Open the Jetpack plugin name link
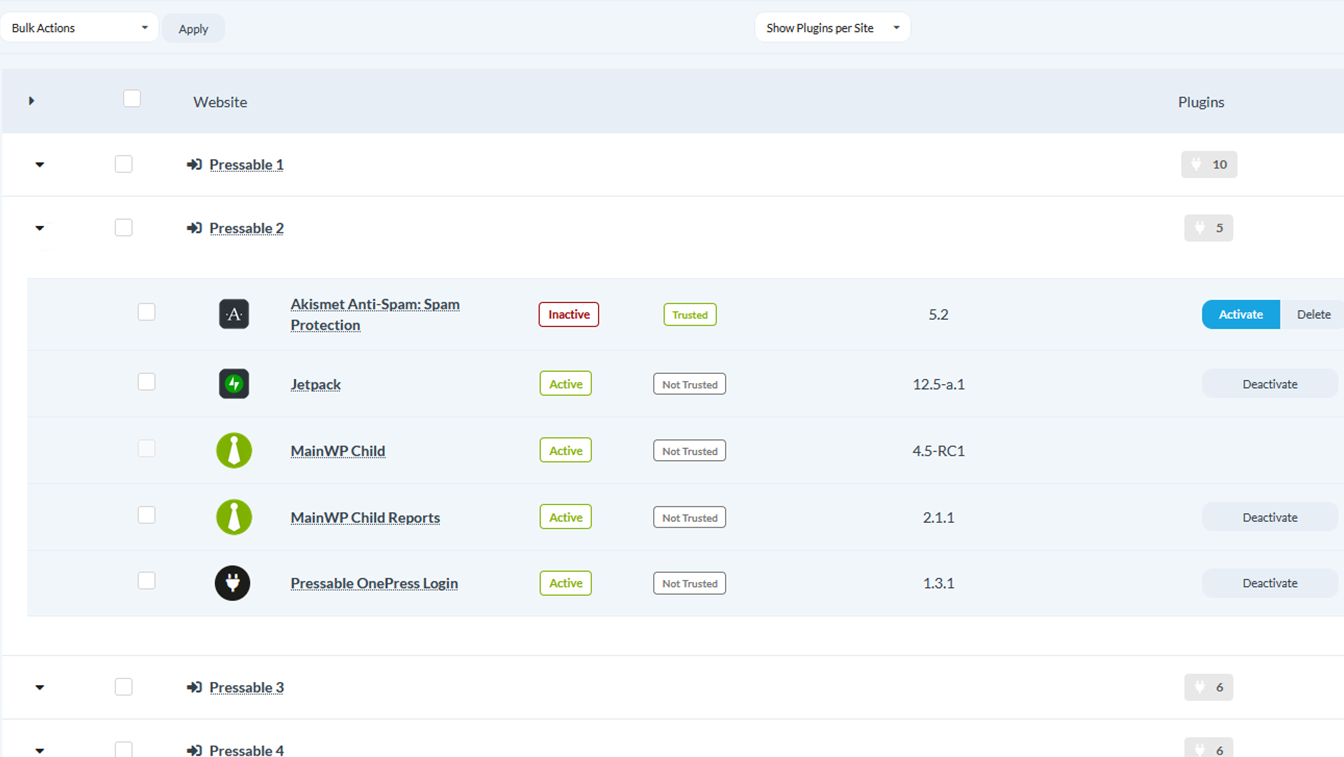The height and width of the screenshot is (757, 1344). [316, 384]
